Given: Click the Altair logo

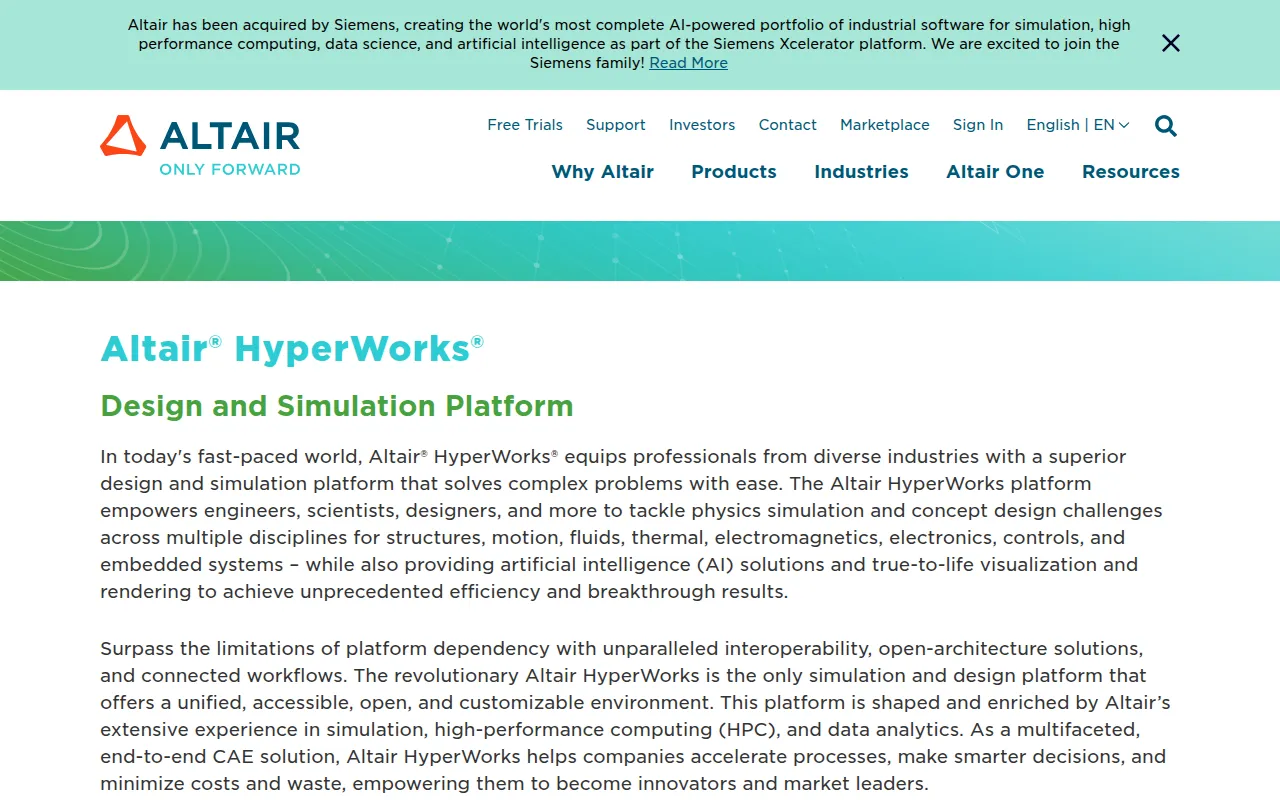Looking at the screenshot, I should (200, 145).
